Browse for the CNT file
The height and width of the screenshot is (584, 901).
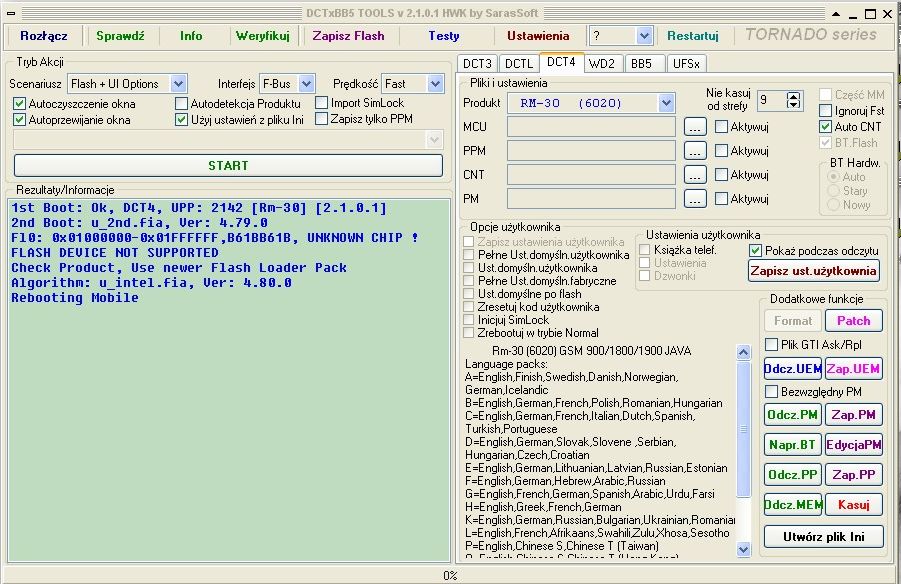pos(695,175)
